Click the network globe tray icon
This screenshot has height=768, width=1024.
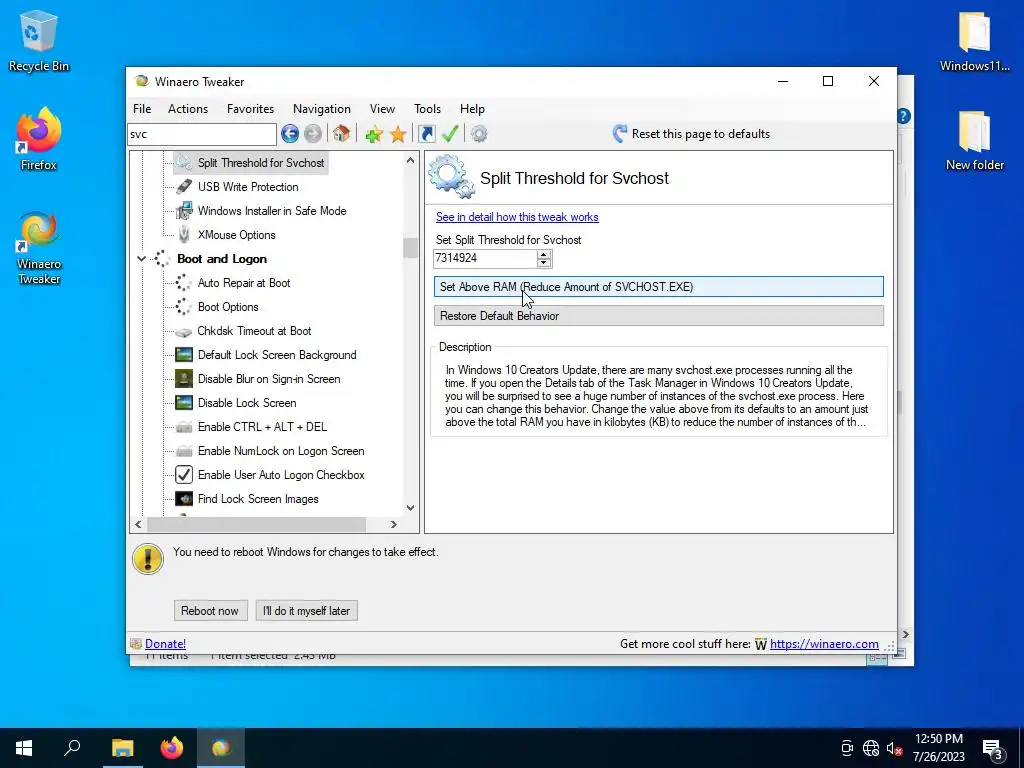(x=871, y=748)
